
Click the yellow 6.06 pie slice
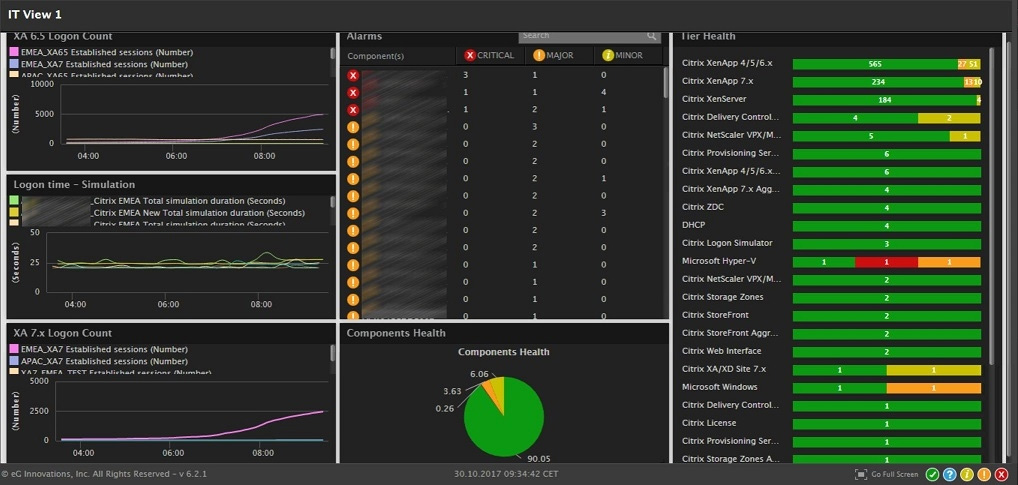point(498,390)
